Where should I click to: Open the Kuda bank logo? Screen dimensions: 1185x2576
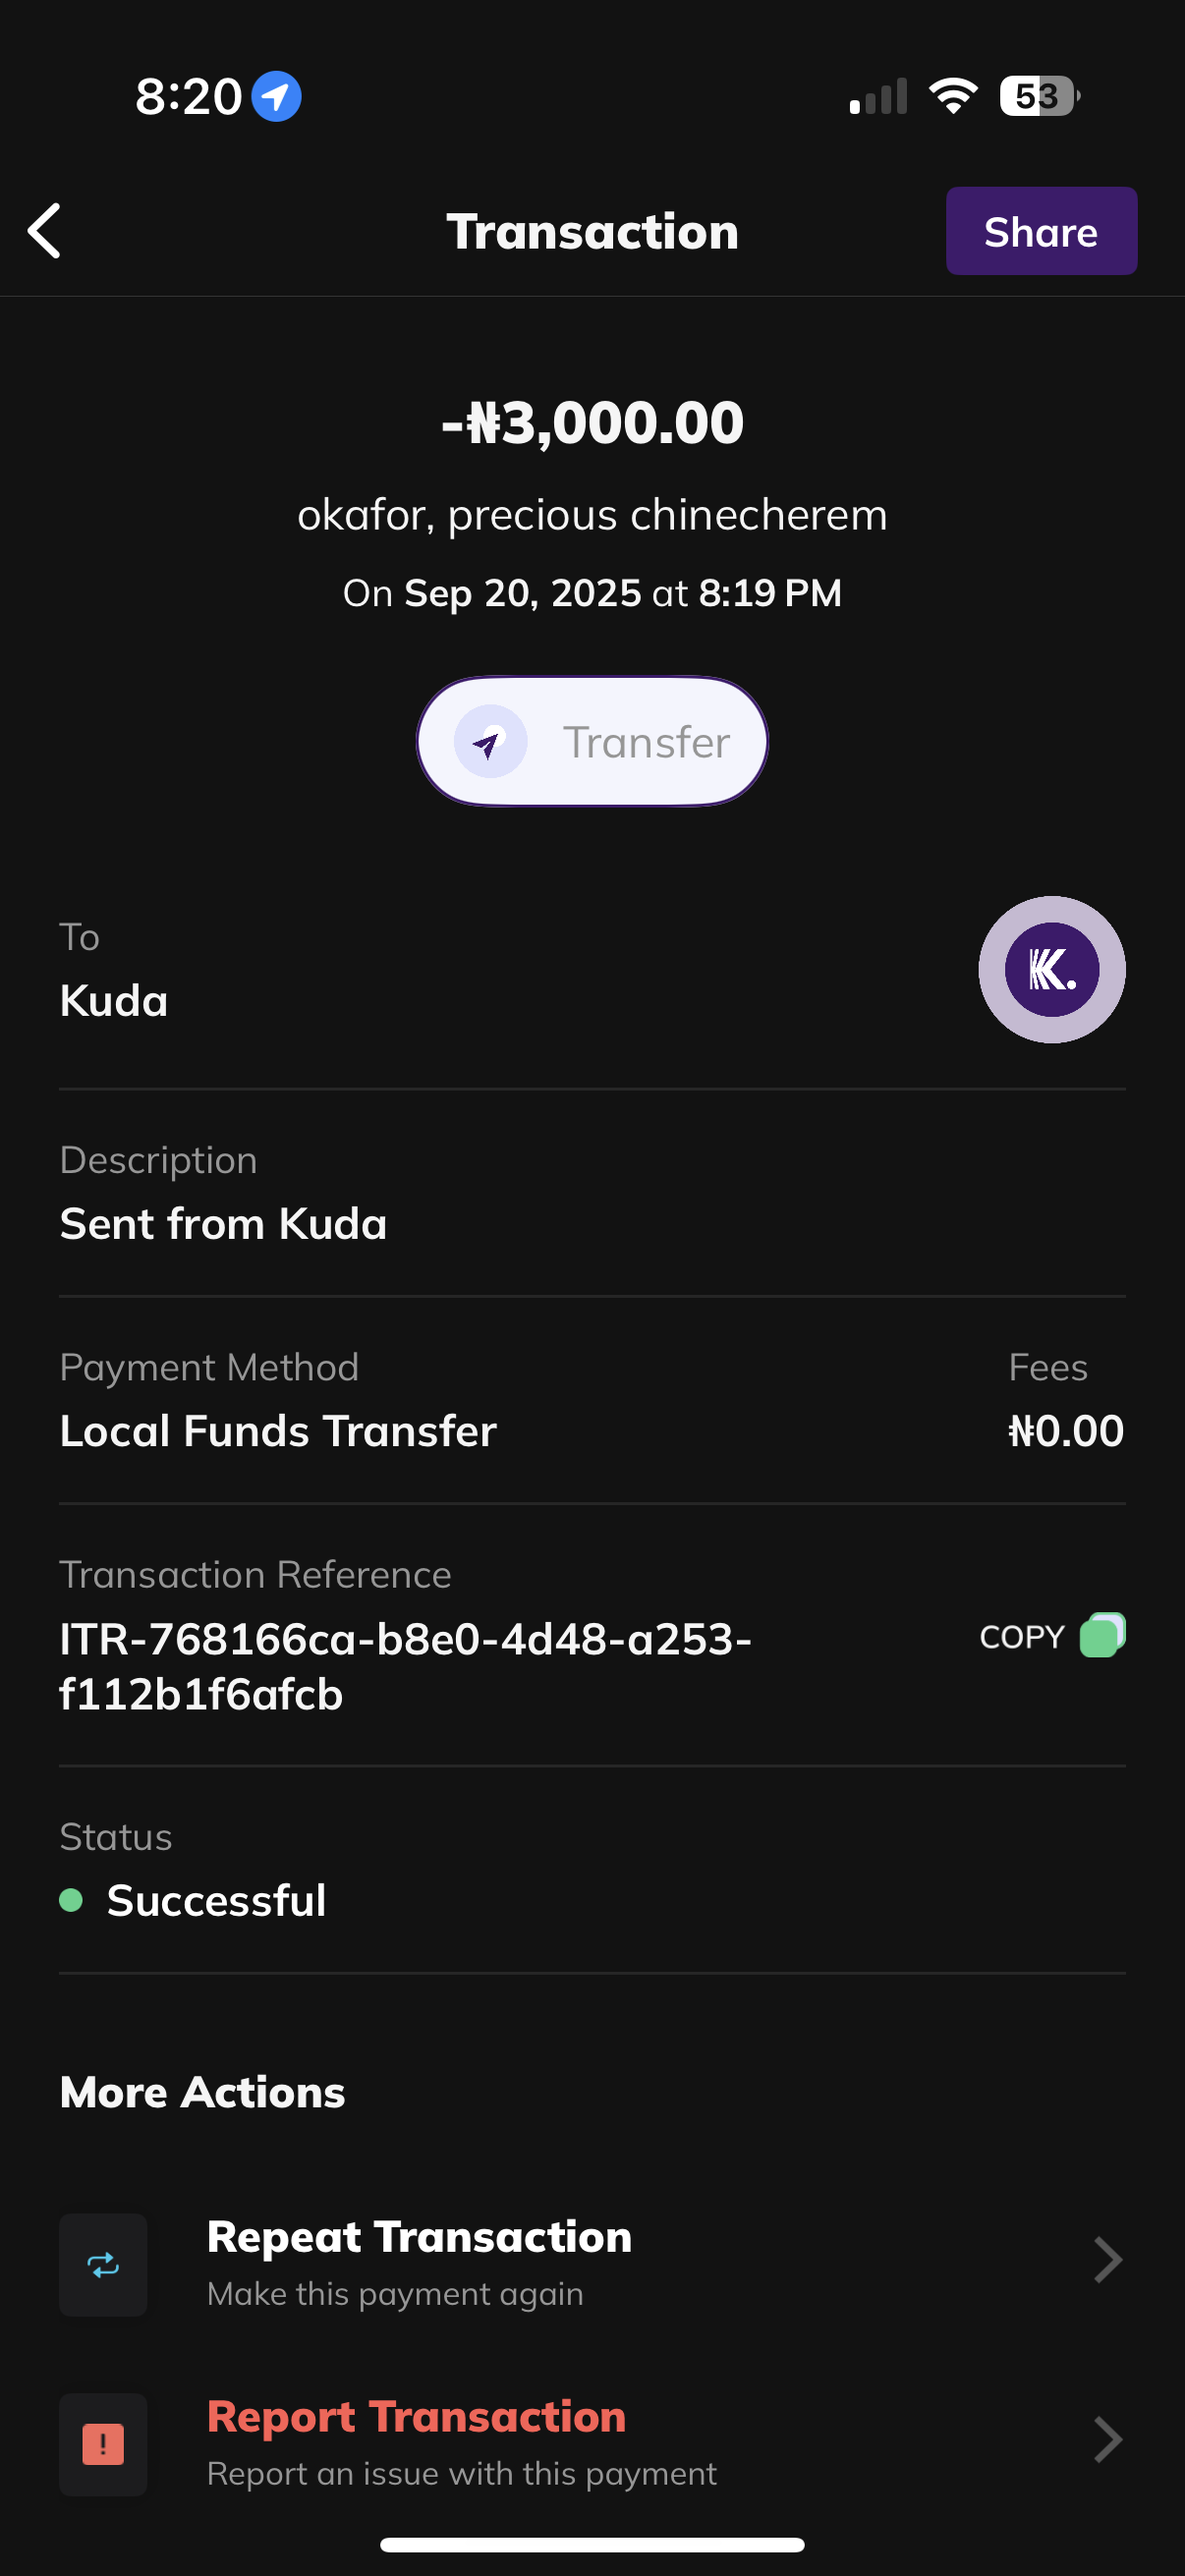pos(1051,969)
